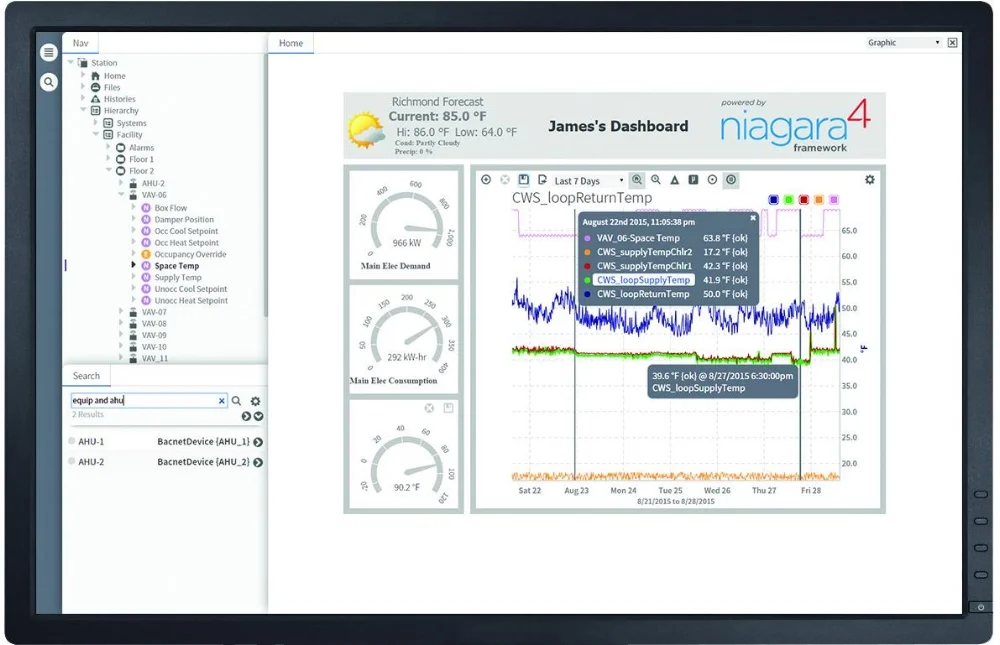Select the AHU-1 result circle marker

(71, 441)
